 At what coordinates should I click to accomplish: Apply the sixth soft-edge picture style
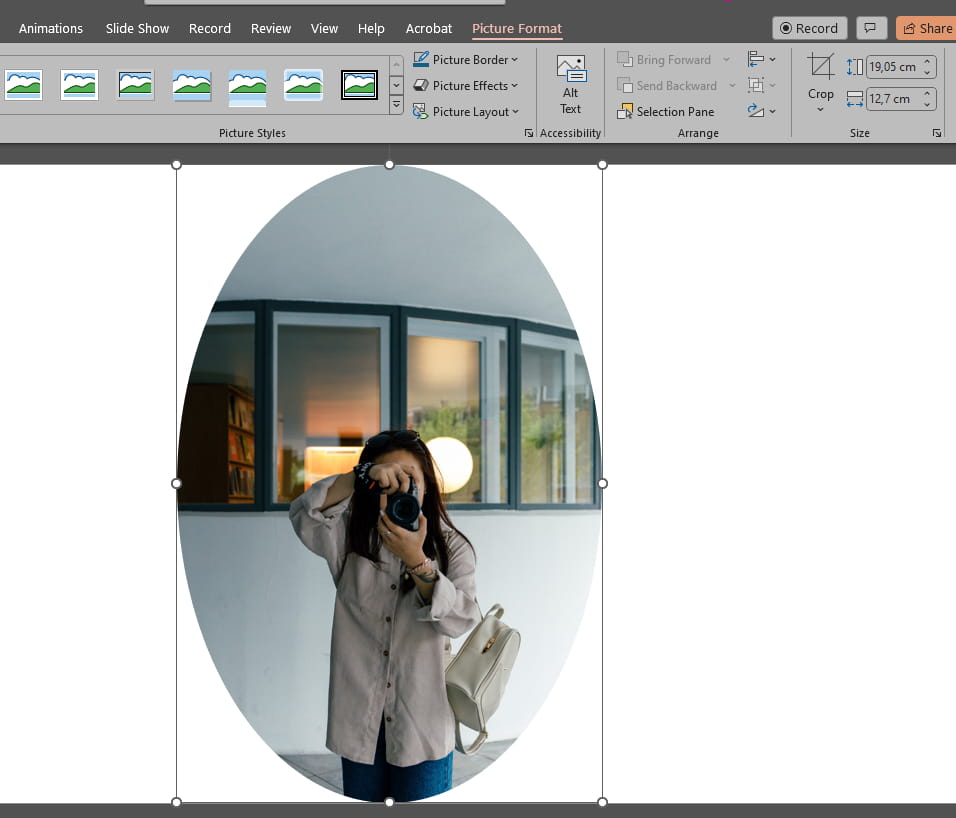(x=303, y=85)
